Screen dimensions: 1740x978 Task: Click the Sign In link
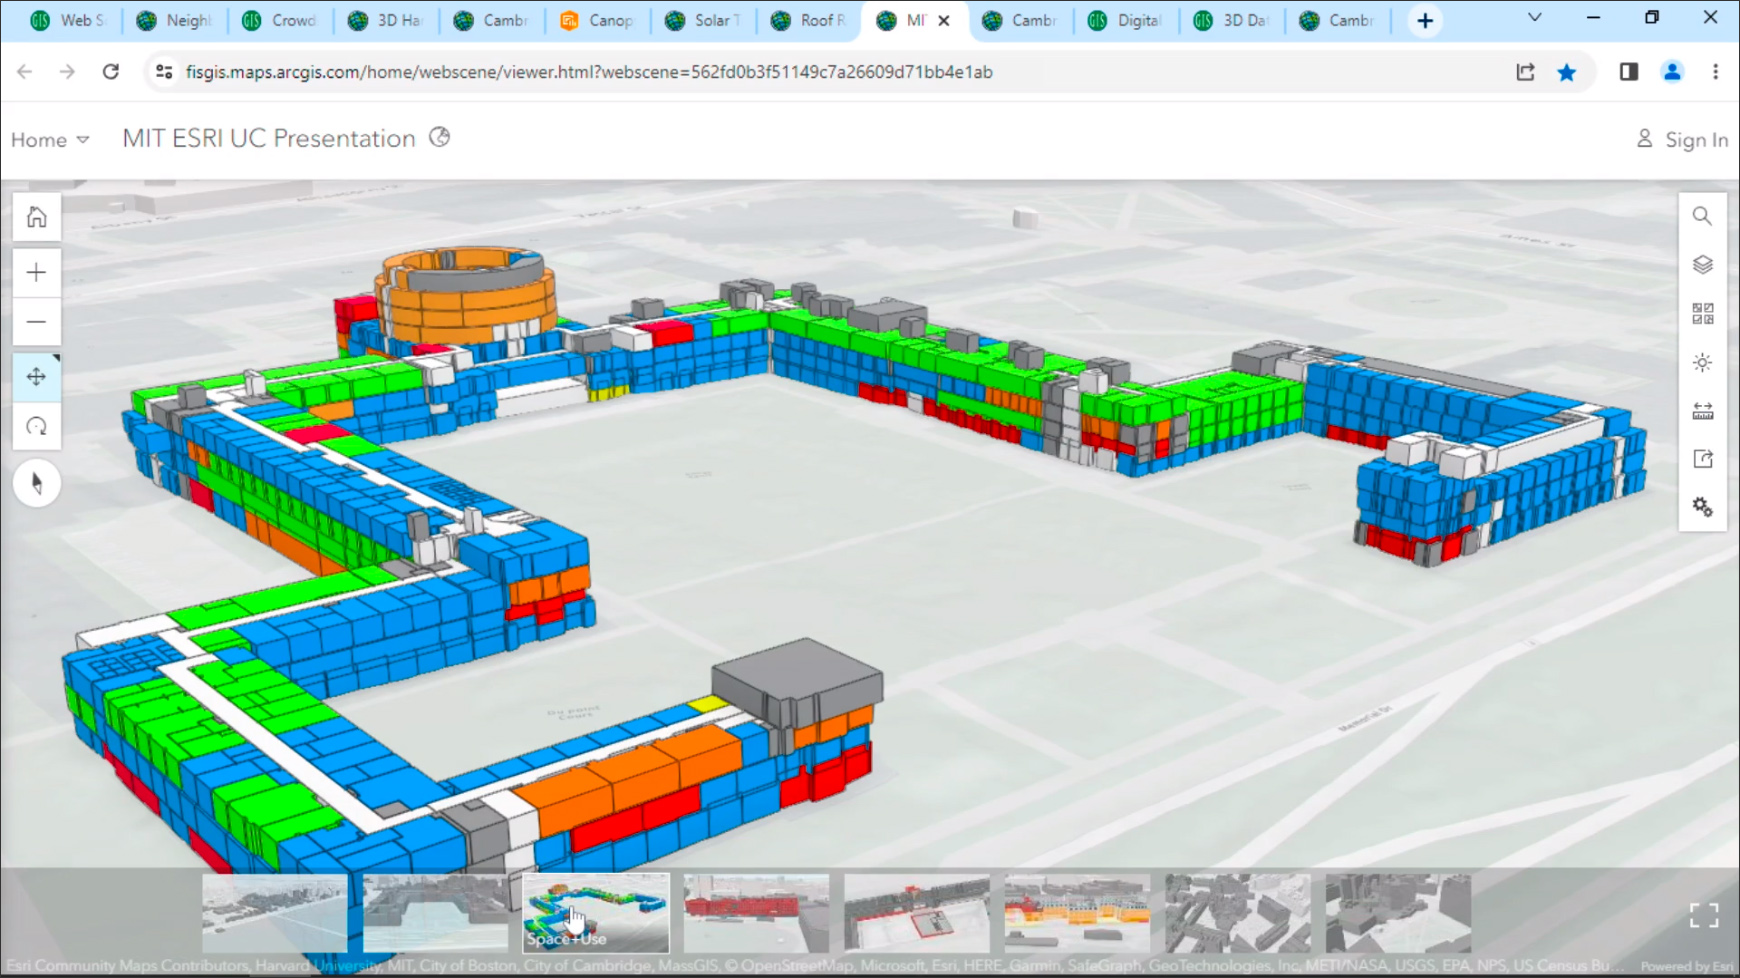pyautogui.click(x=1682, y=140)
